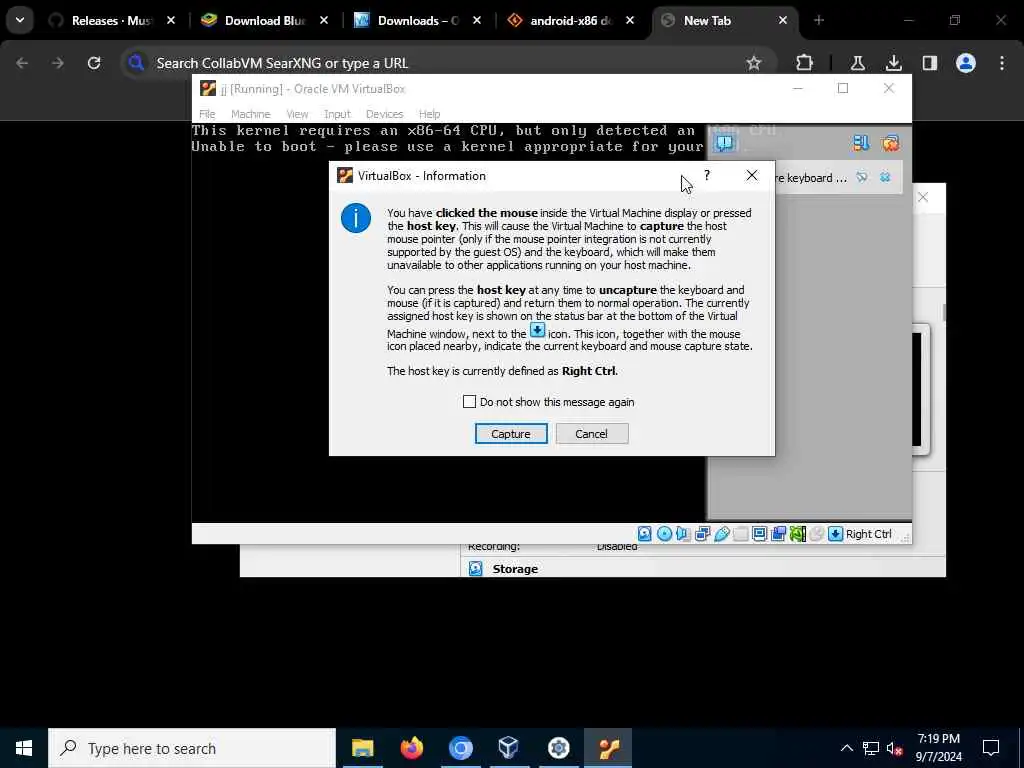Viewport: 1024px width, 768px height.
Task: Open the Input menu
Action: pyautogui.click(x=337, y=114)
